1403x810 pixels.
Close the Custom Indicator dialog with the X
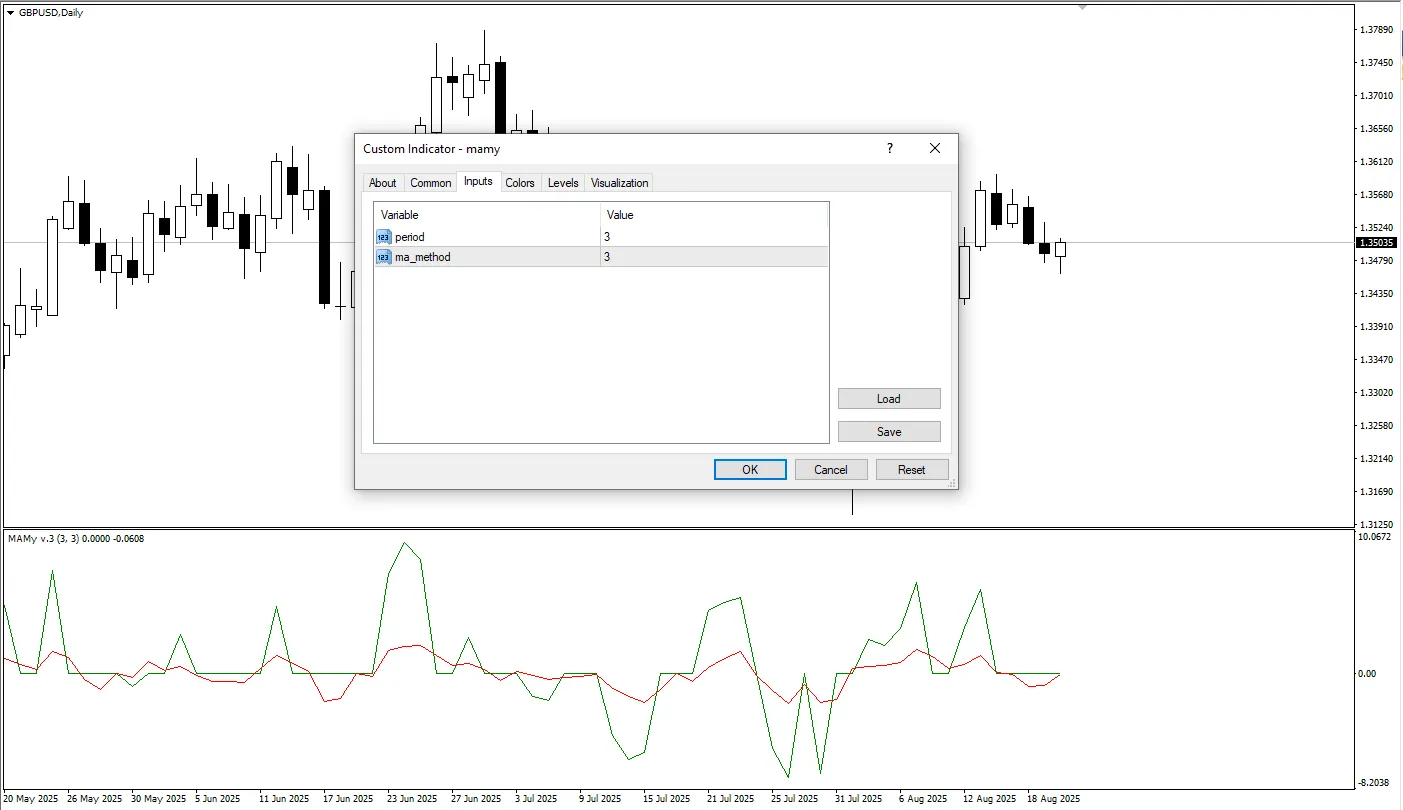[x=935, y=148]
